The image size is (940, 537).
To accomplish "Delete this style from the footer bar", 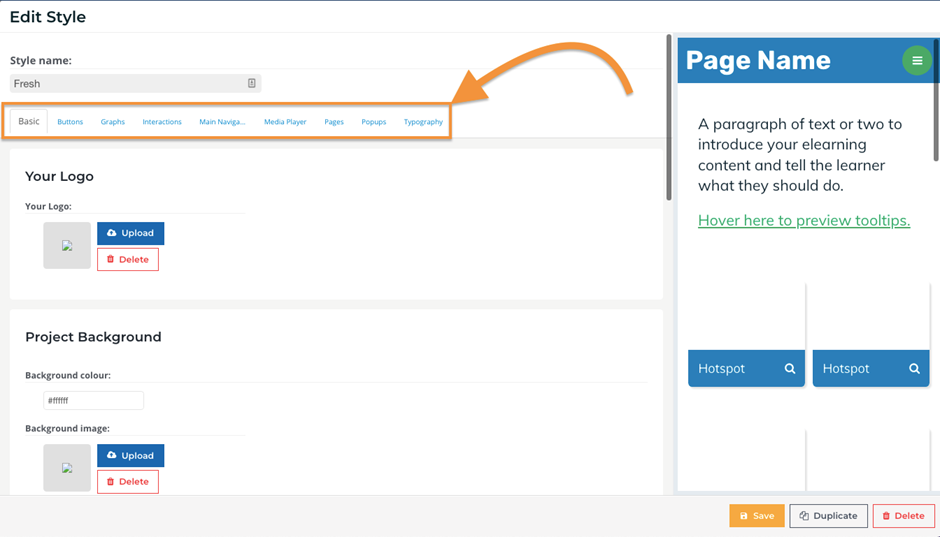I will [x=903, y=515].
